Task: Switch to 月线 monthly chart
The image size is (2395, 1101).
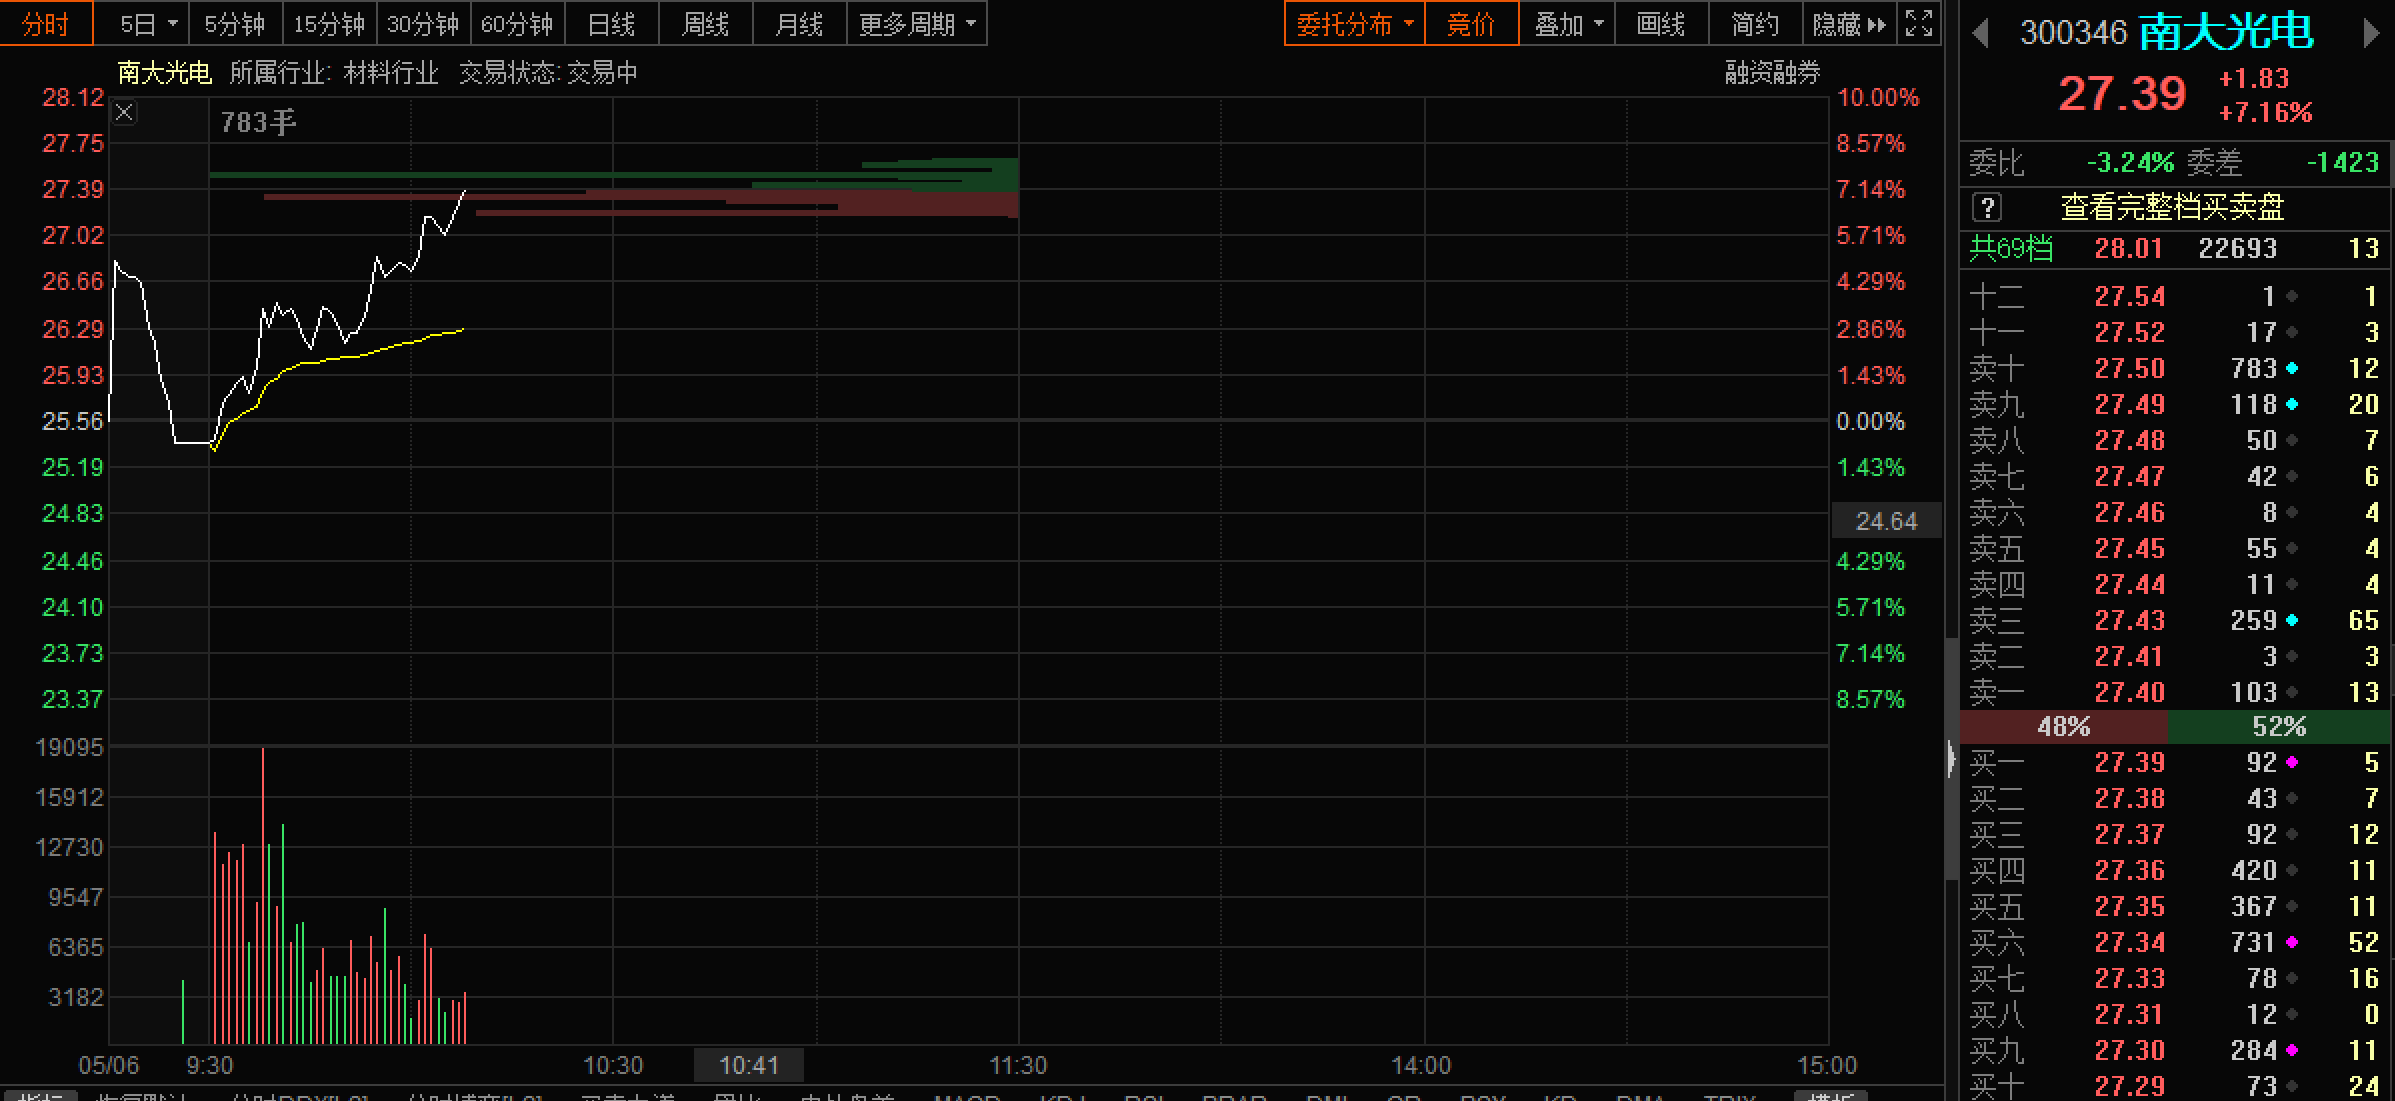Action: point(799,24)
